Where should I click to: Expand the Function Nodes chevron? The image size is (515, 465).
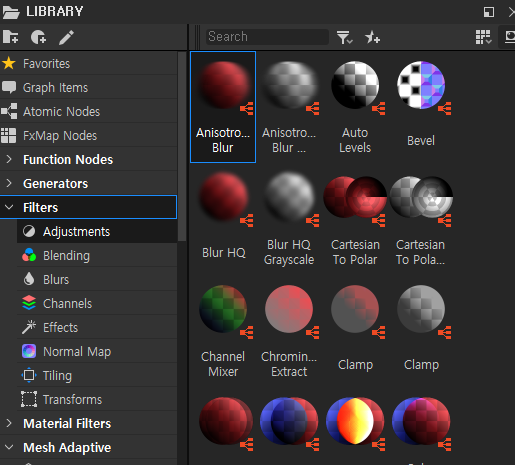pyautogui.click(x=9, y=159)
